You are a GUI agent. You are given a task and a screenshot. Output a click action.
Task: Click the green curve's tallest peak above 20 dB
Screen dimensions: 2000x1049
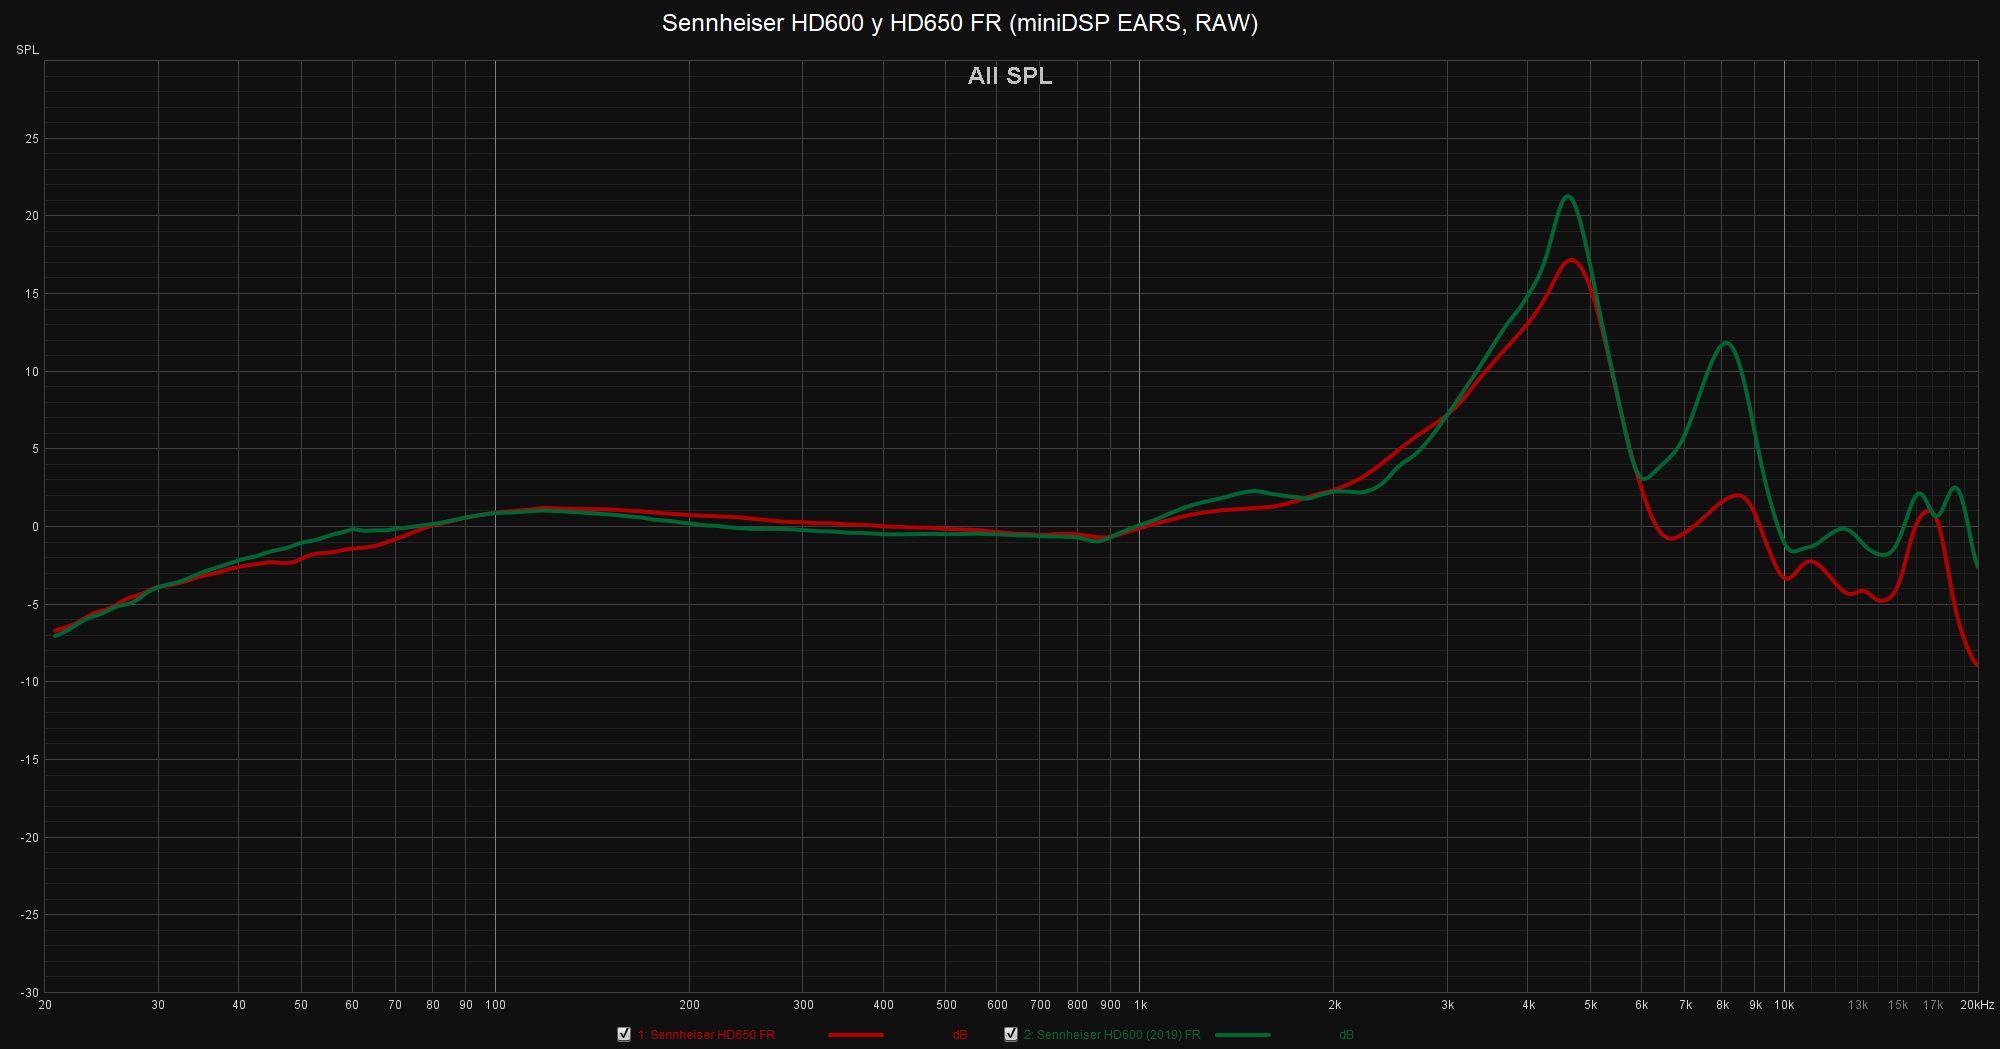pyautogui.click(x=1568, y=197)
